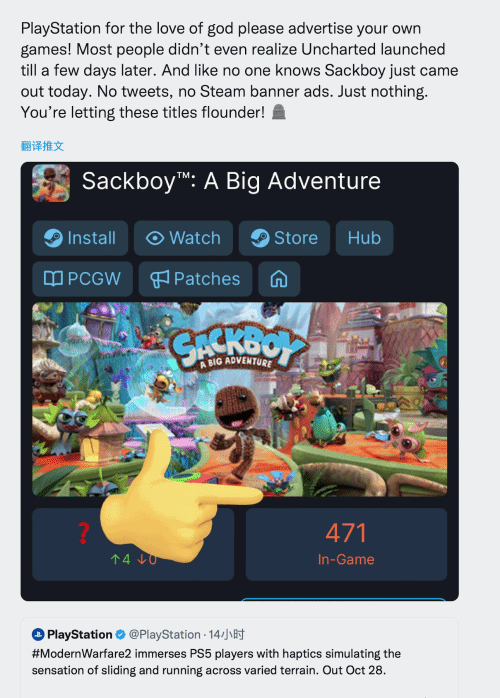500x698 pixels.
Task: Click the @PlayStation handle
Action: (x=165, y=634)
